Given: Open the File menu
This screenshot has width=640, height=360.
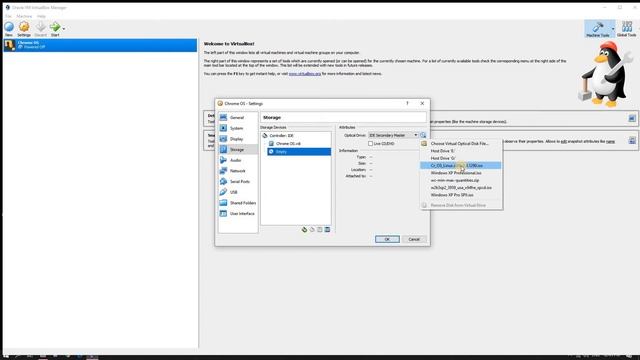Looking at the screenshot, I should (x=8, y=16).
